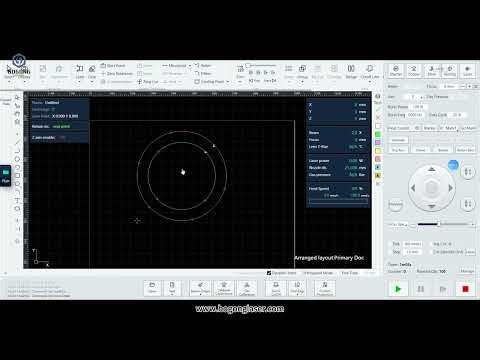The height and width of the screenshot is (360, 480).
Task: Lower Z axis with lower Z button
Action: (x=468, y=204)
